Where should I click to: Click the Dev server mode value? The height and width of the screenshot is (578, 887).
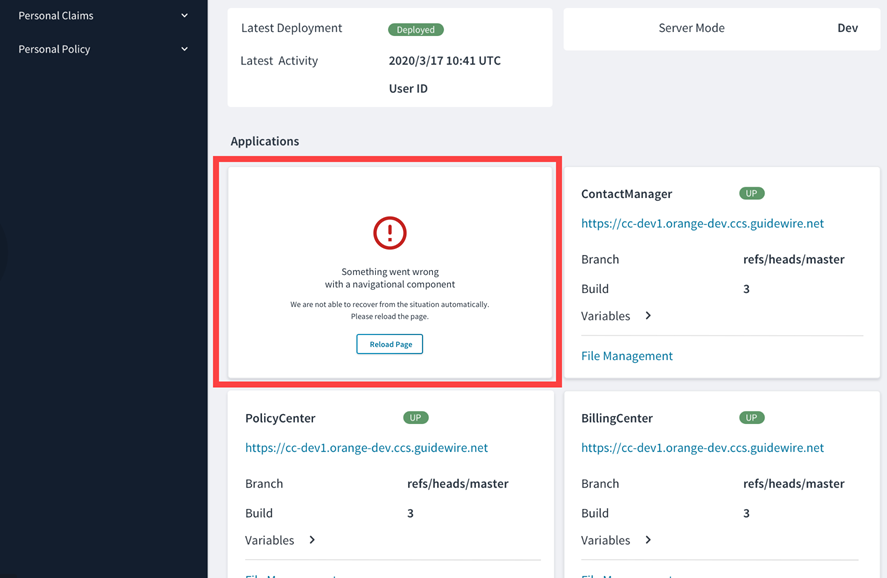(848, 28)
